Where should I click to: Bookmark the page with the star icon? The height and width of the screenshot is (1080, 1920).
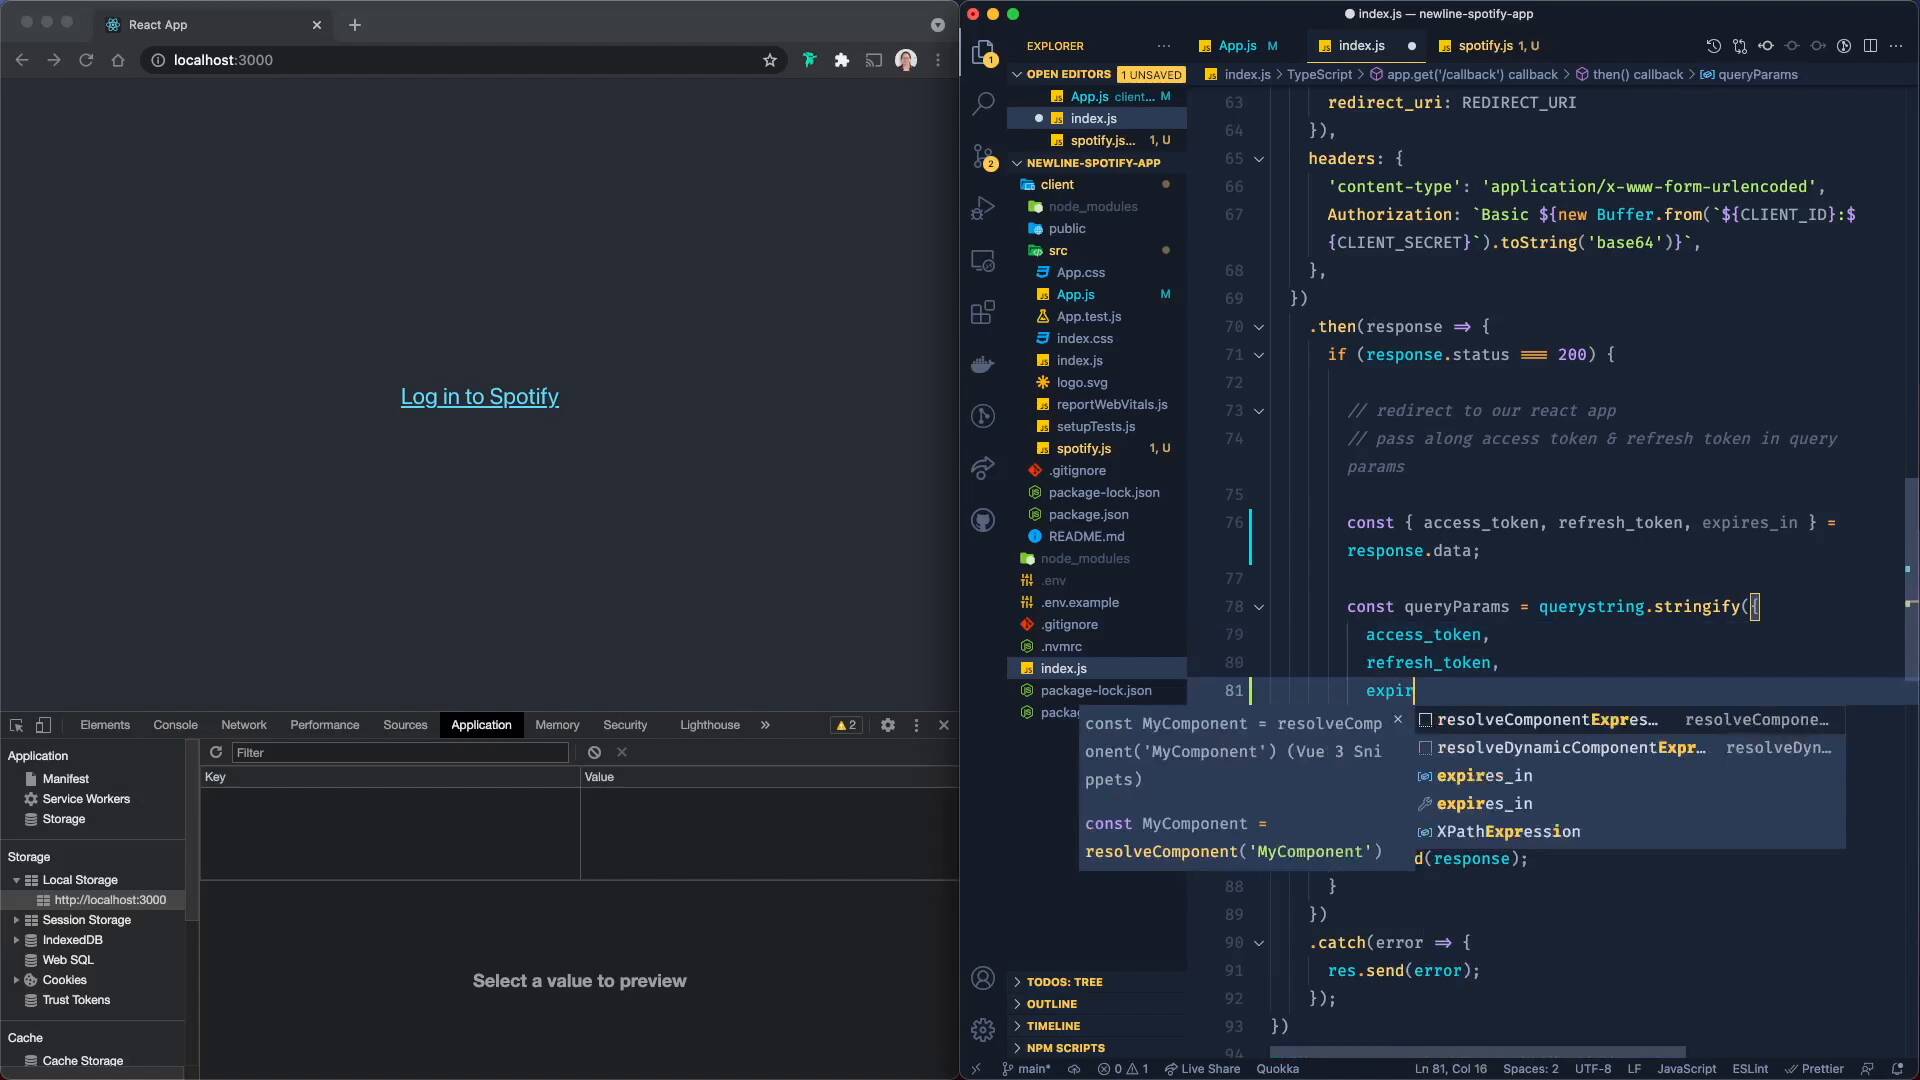coord(770,60)
